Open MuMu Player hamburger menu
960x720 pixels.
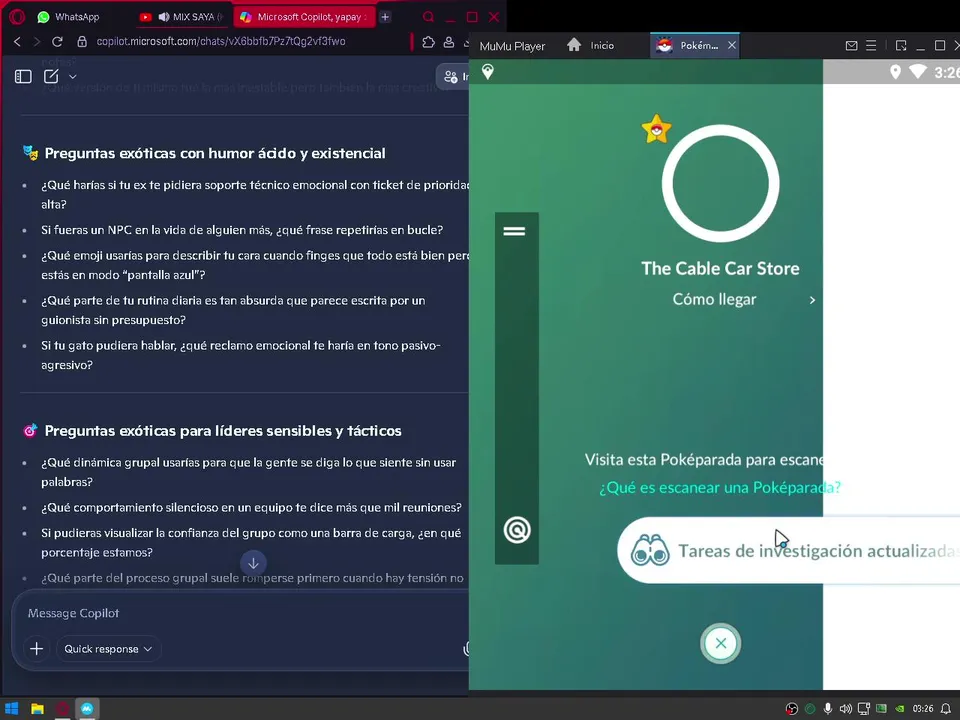(x=871, y=45)
